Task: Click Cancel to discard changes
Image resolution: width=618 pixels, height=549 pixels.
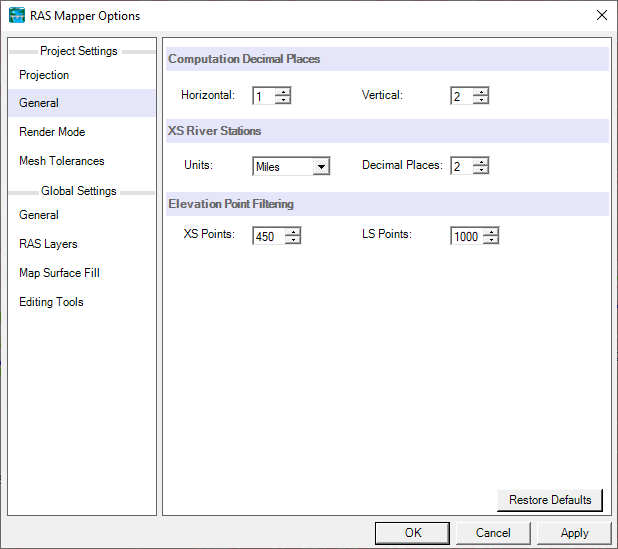Action: (493, 533)
